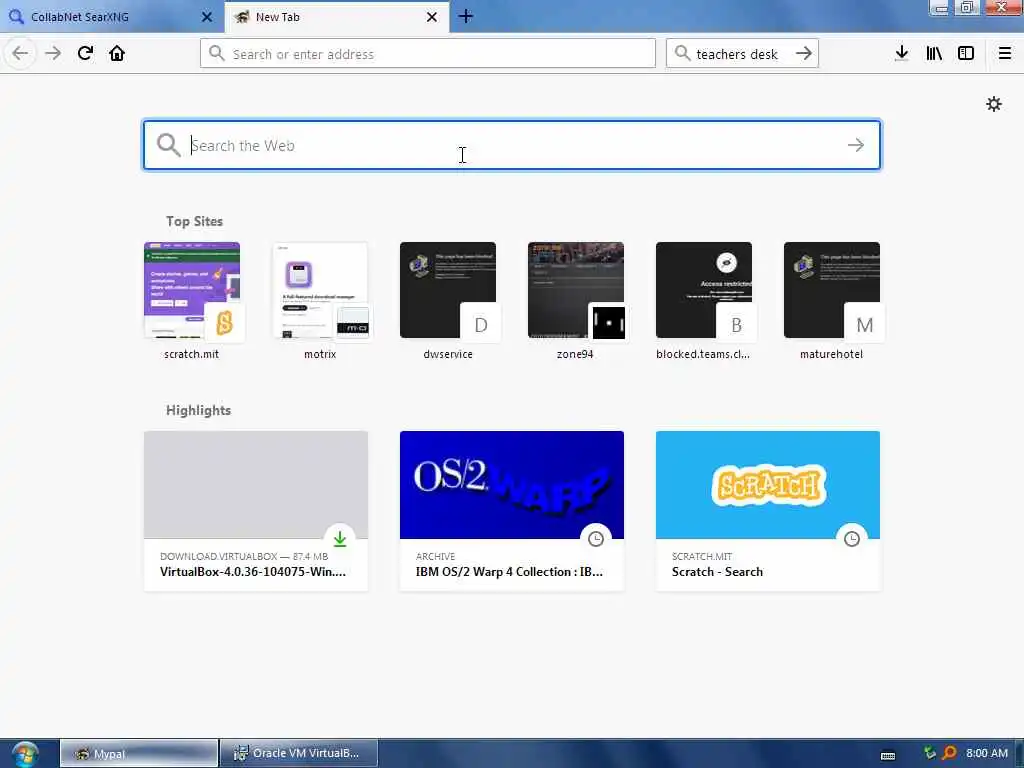Reload the current page
1024x768 pixels.
[85, 54]
